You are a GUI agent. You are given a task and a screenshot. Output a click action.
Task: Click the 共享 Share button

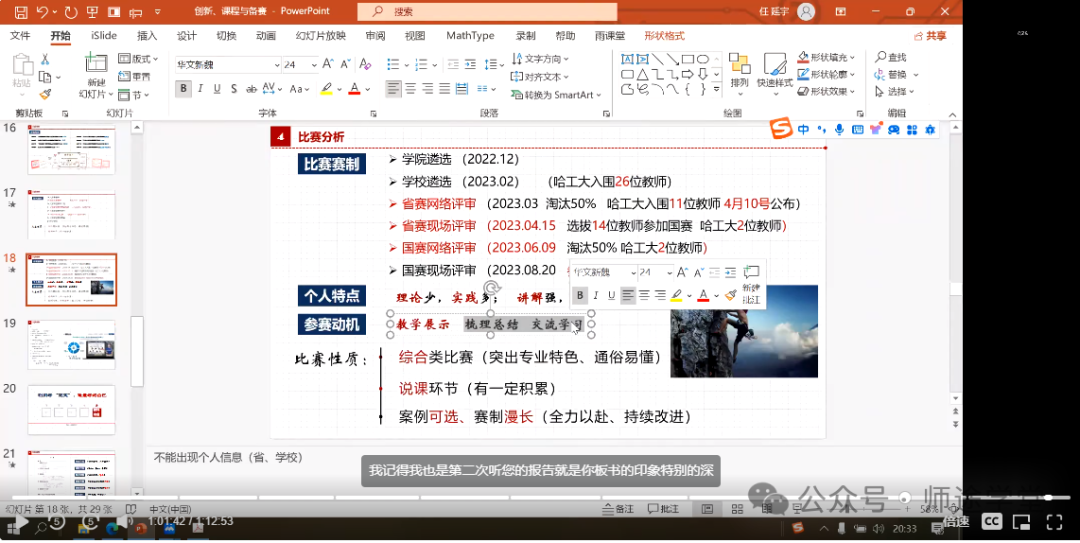click(x=930, y=36)
